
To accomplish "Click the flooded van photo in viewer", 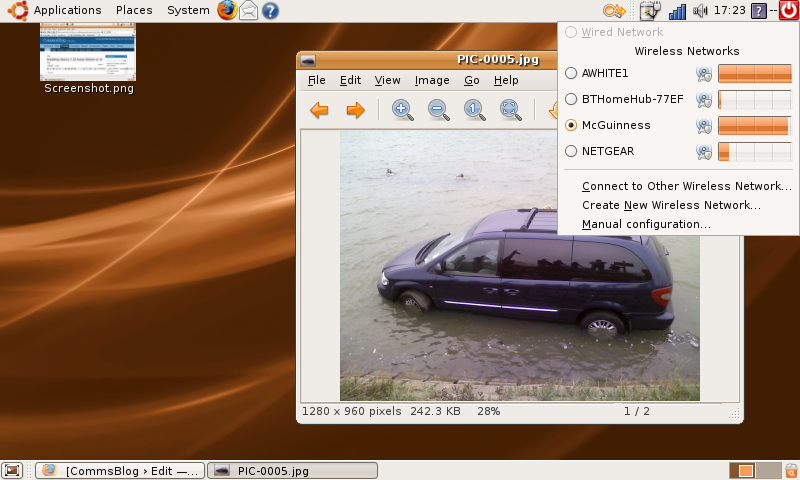I will click(x=519, y=265).
